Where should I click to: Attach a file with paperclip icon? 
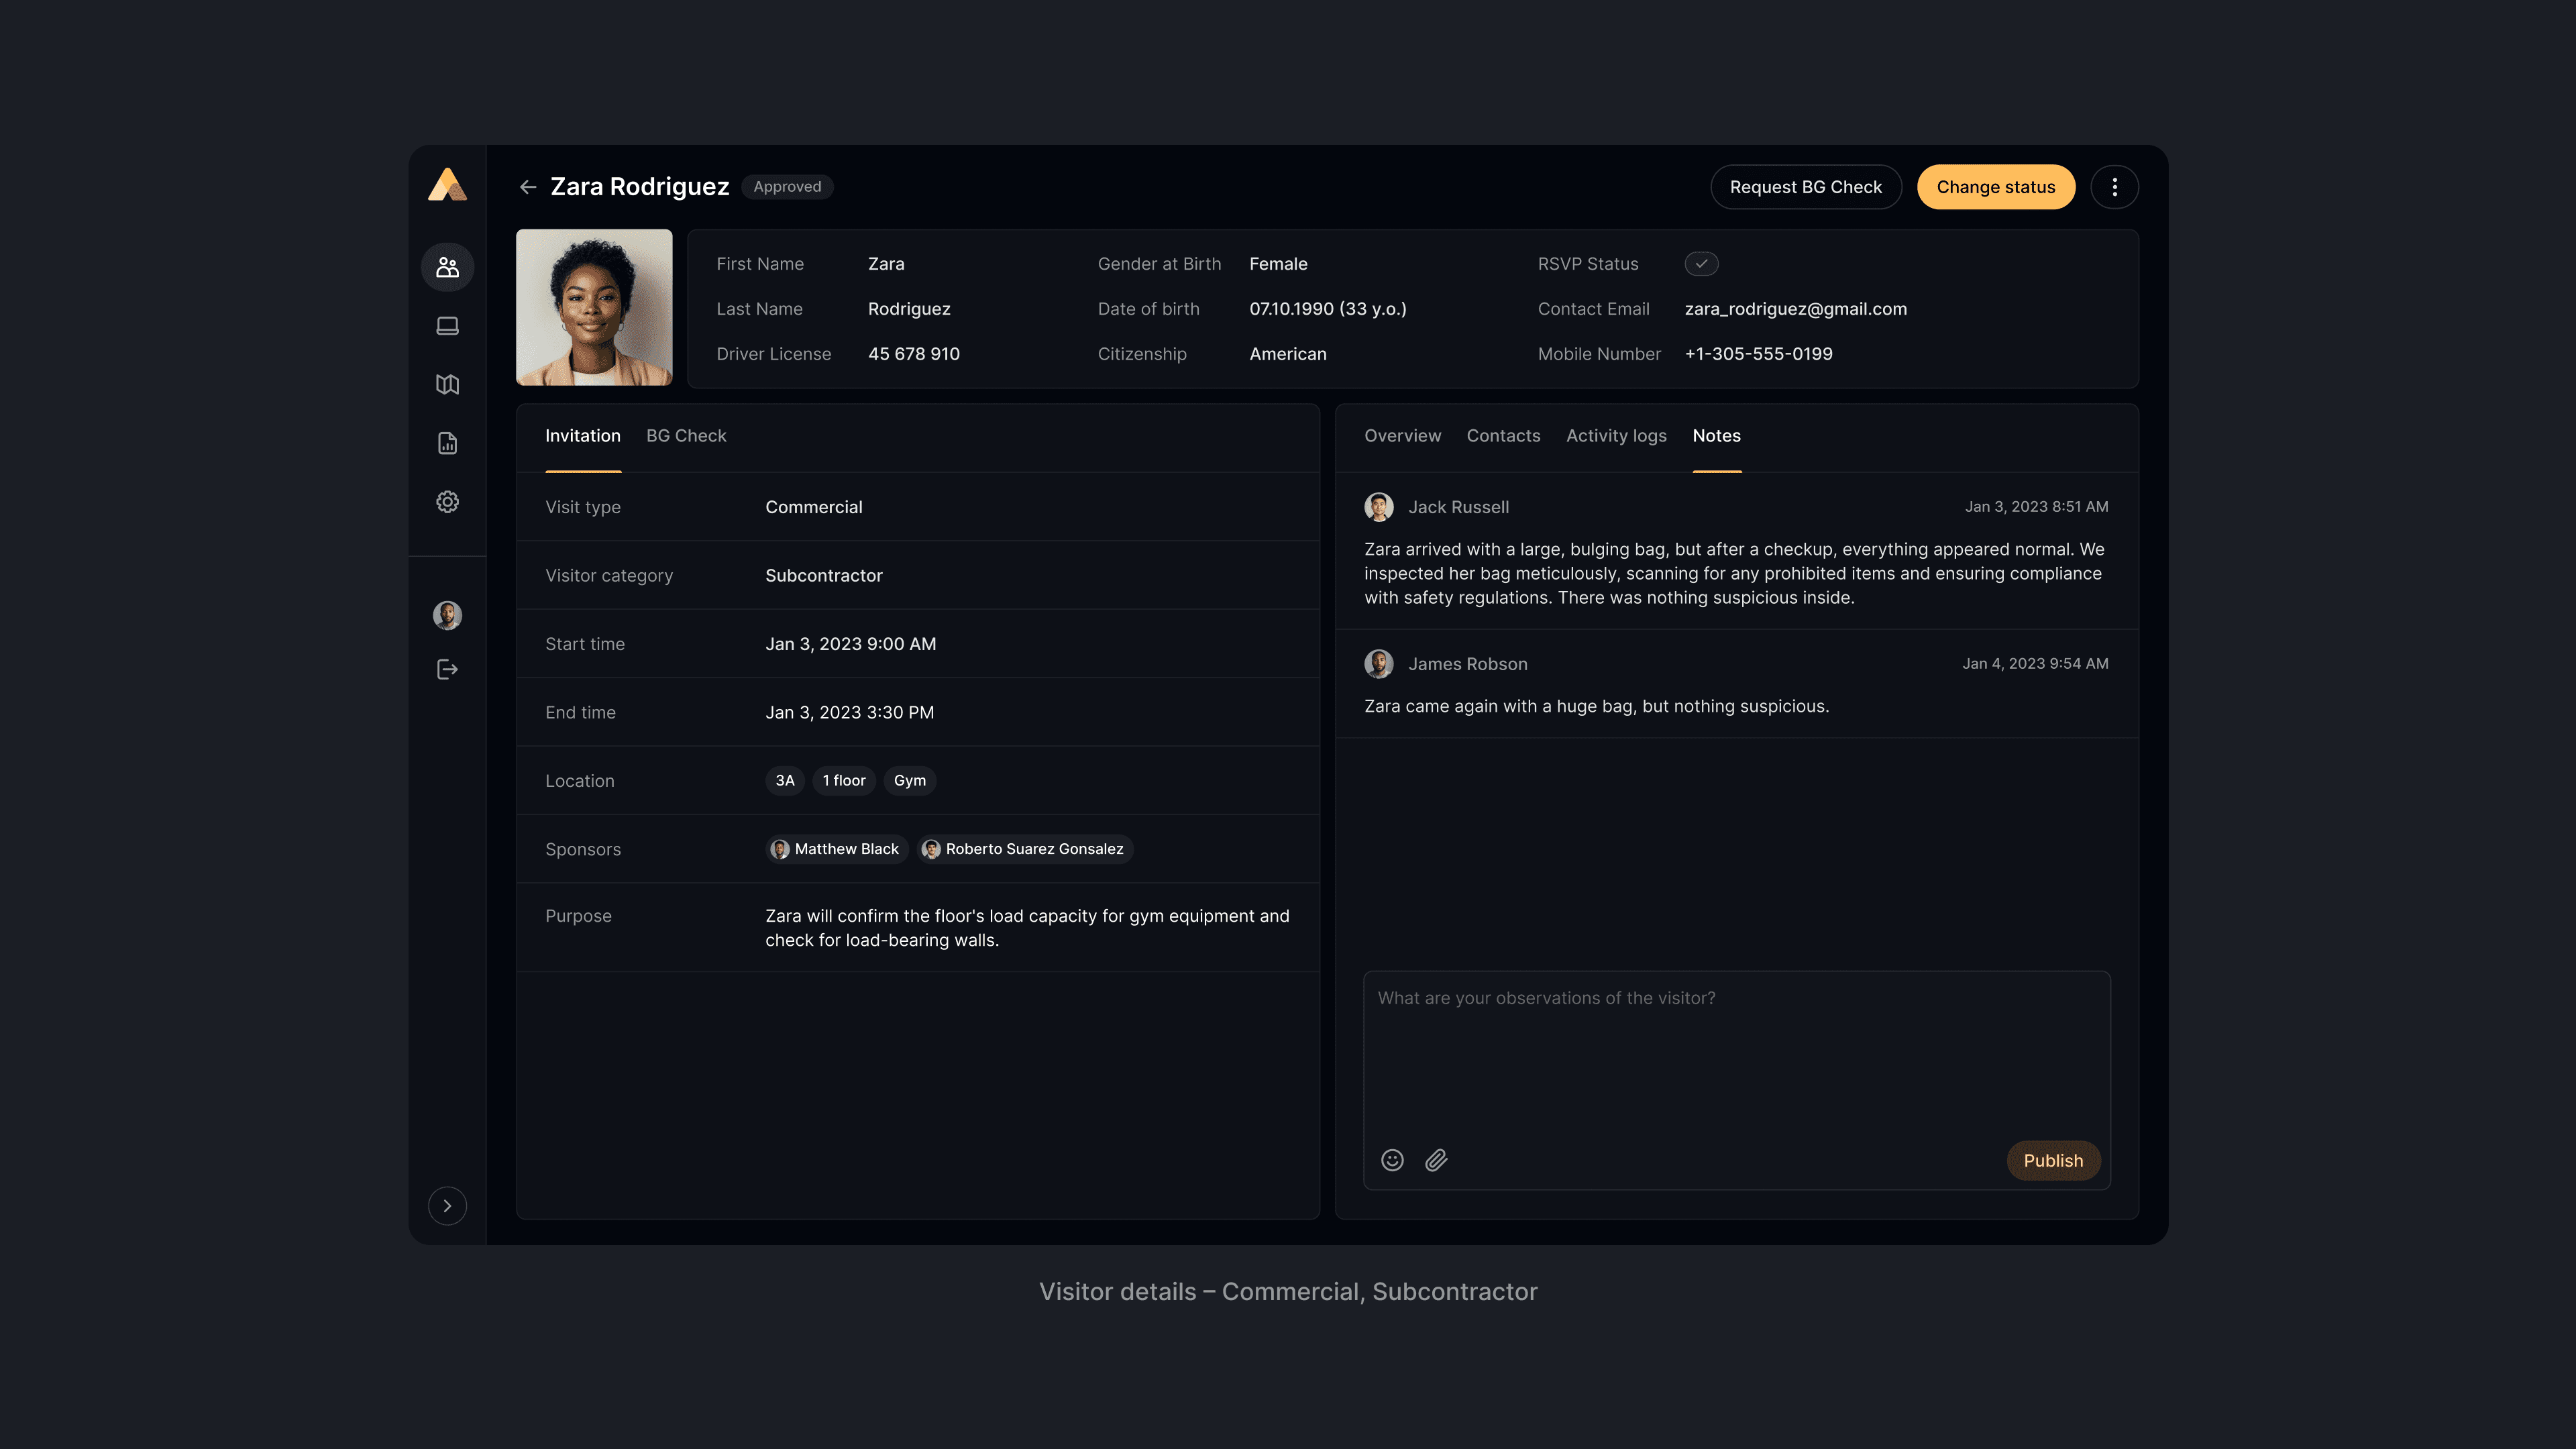(1436, 1160)
